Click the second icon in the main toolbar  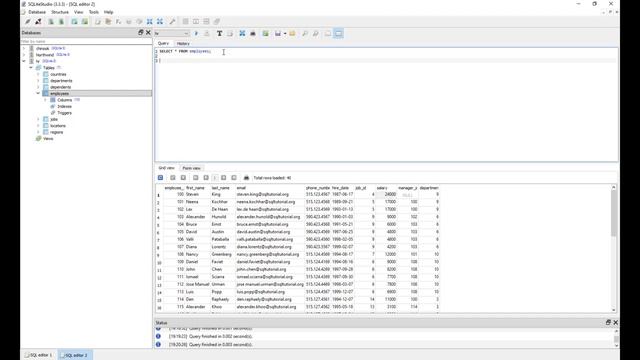(38, 22)
